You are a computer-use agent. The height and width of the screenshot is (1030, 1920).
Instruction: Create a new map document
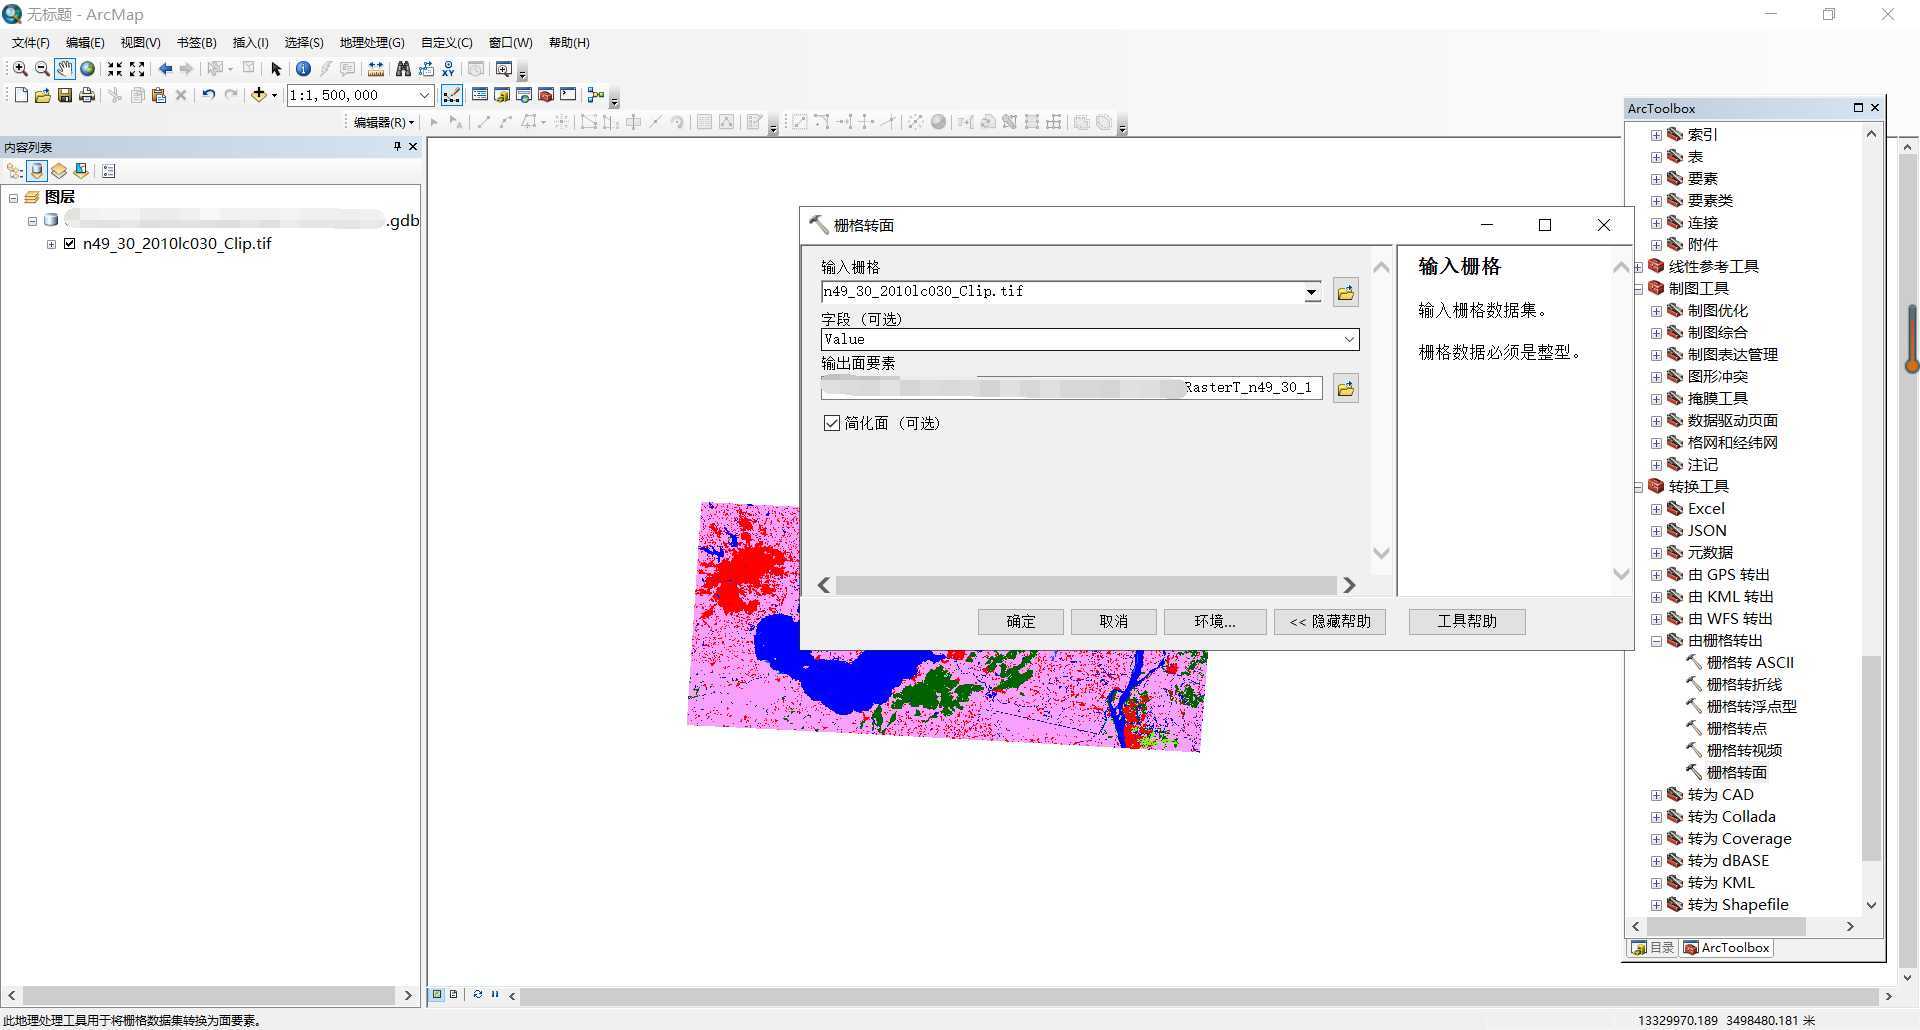[x=21, y=95]
